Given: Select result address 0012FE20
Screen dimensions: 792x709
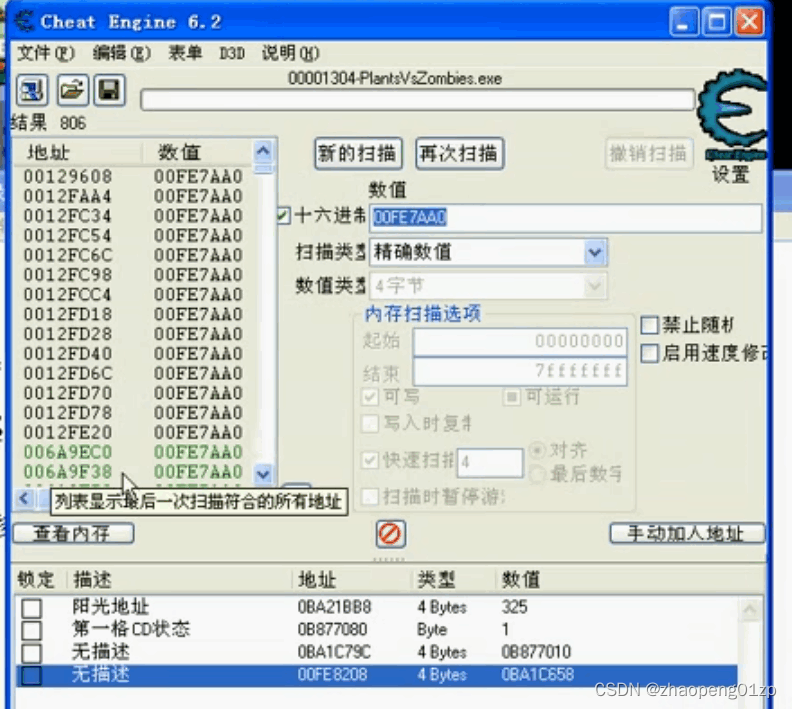Looking at the screenshot, I should click(68, 433).
